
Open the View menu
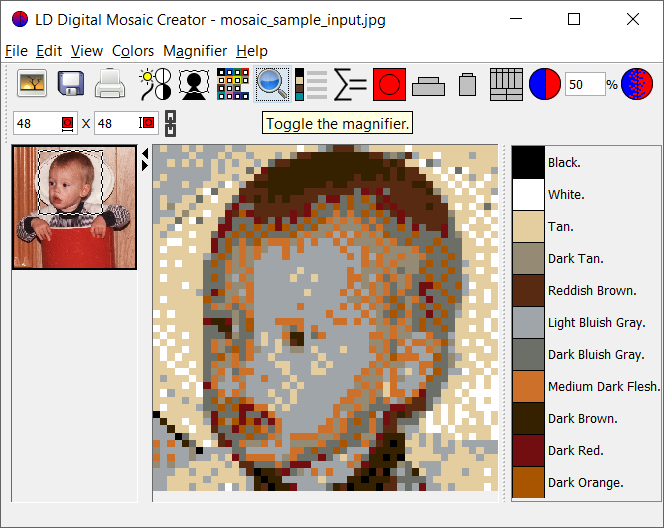click(x=87, y=51)
